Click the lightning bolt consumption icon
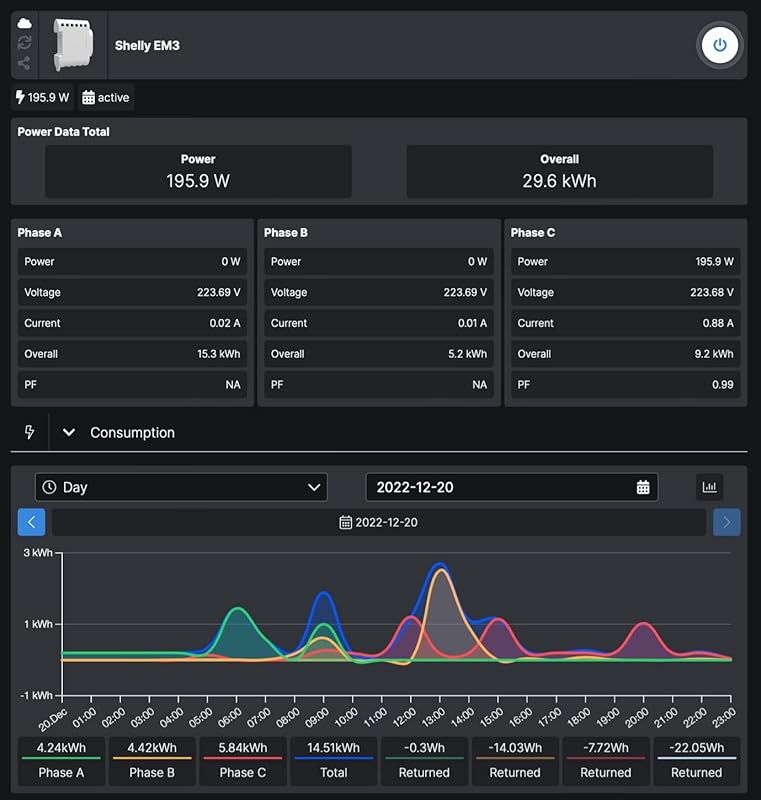Viewport: 761px width, 800px height. coord(29,432)
